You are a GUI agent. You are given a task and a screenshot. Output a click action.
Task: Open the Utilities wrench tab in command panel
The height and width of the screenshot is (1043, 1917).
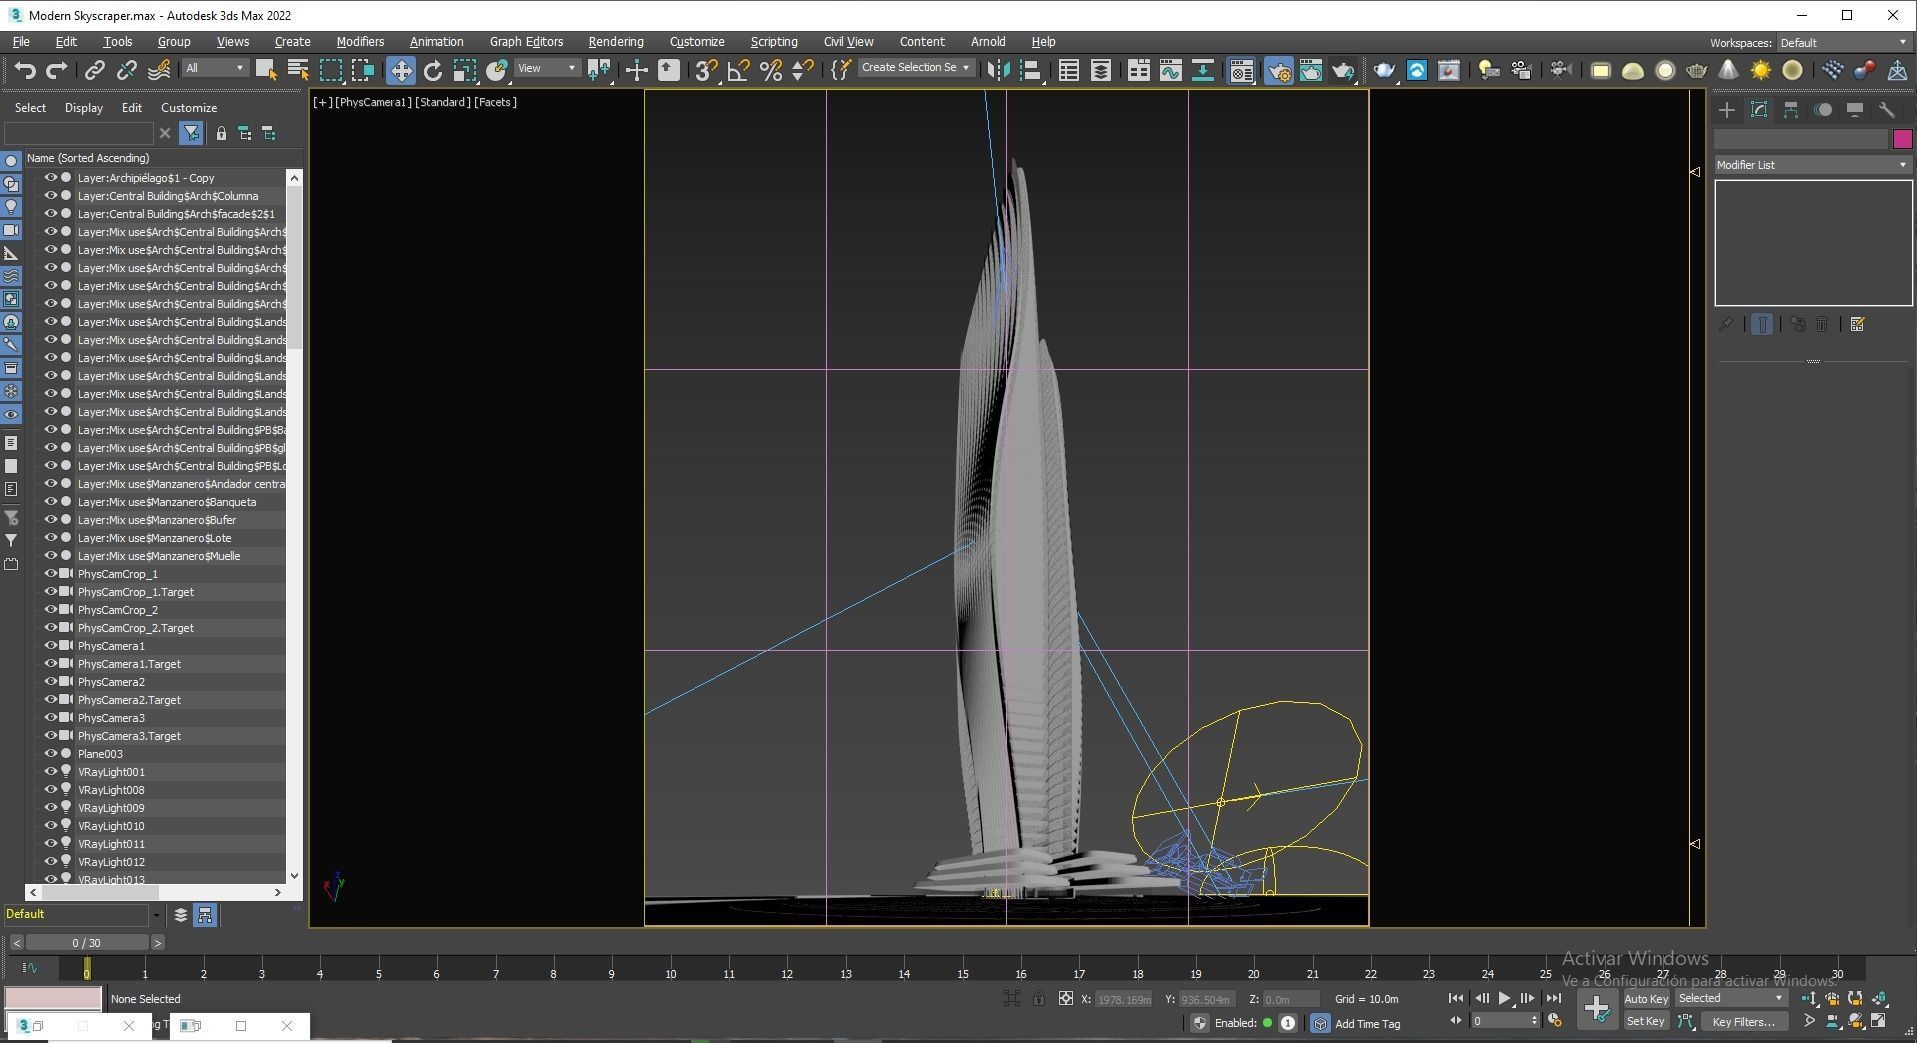1887,110
